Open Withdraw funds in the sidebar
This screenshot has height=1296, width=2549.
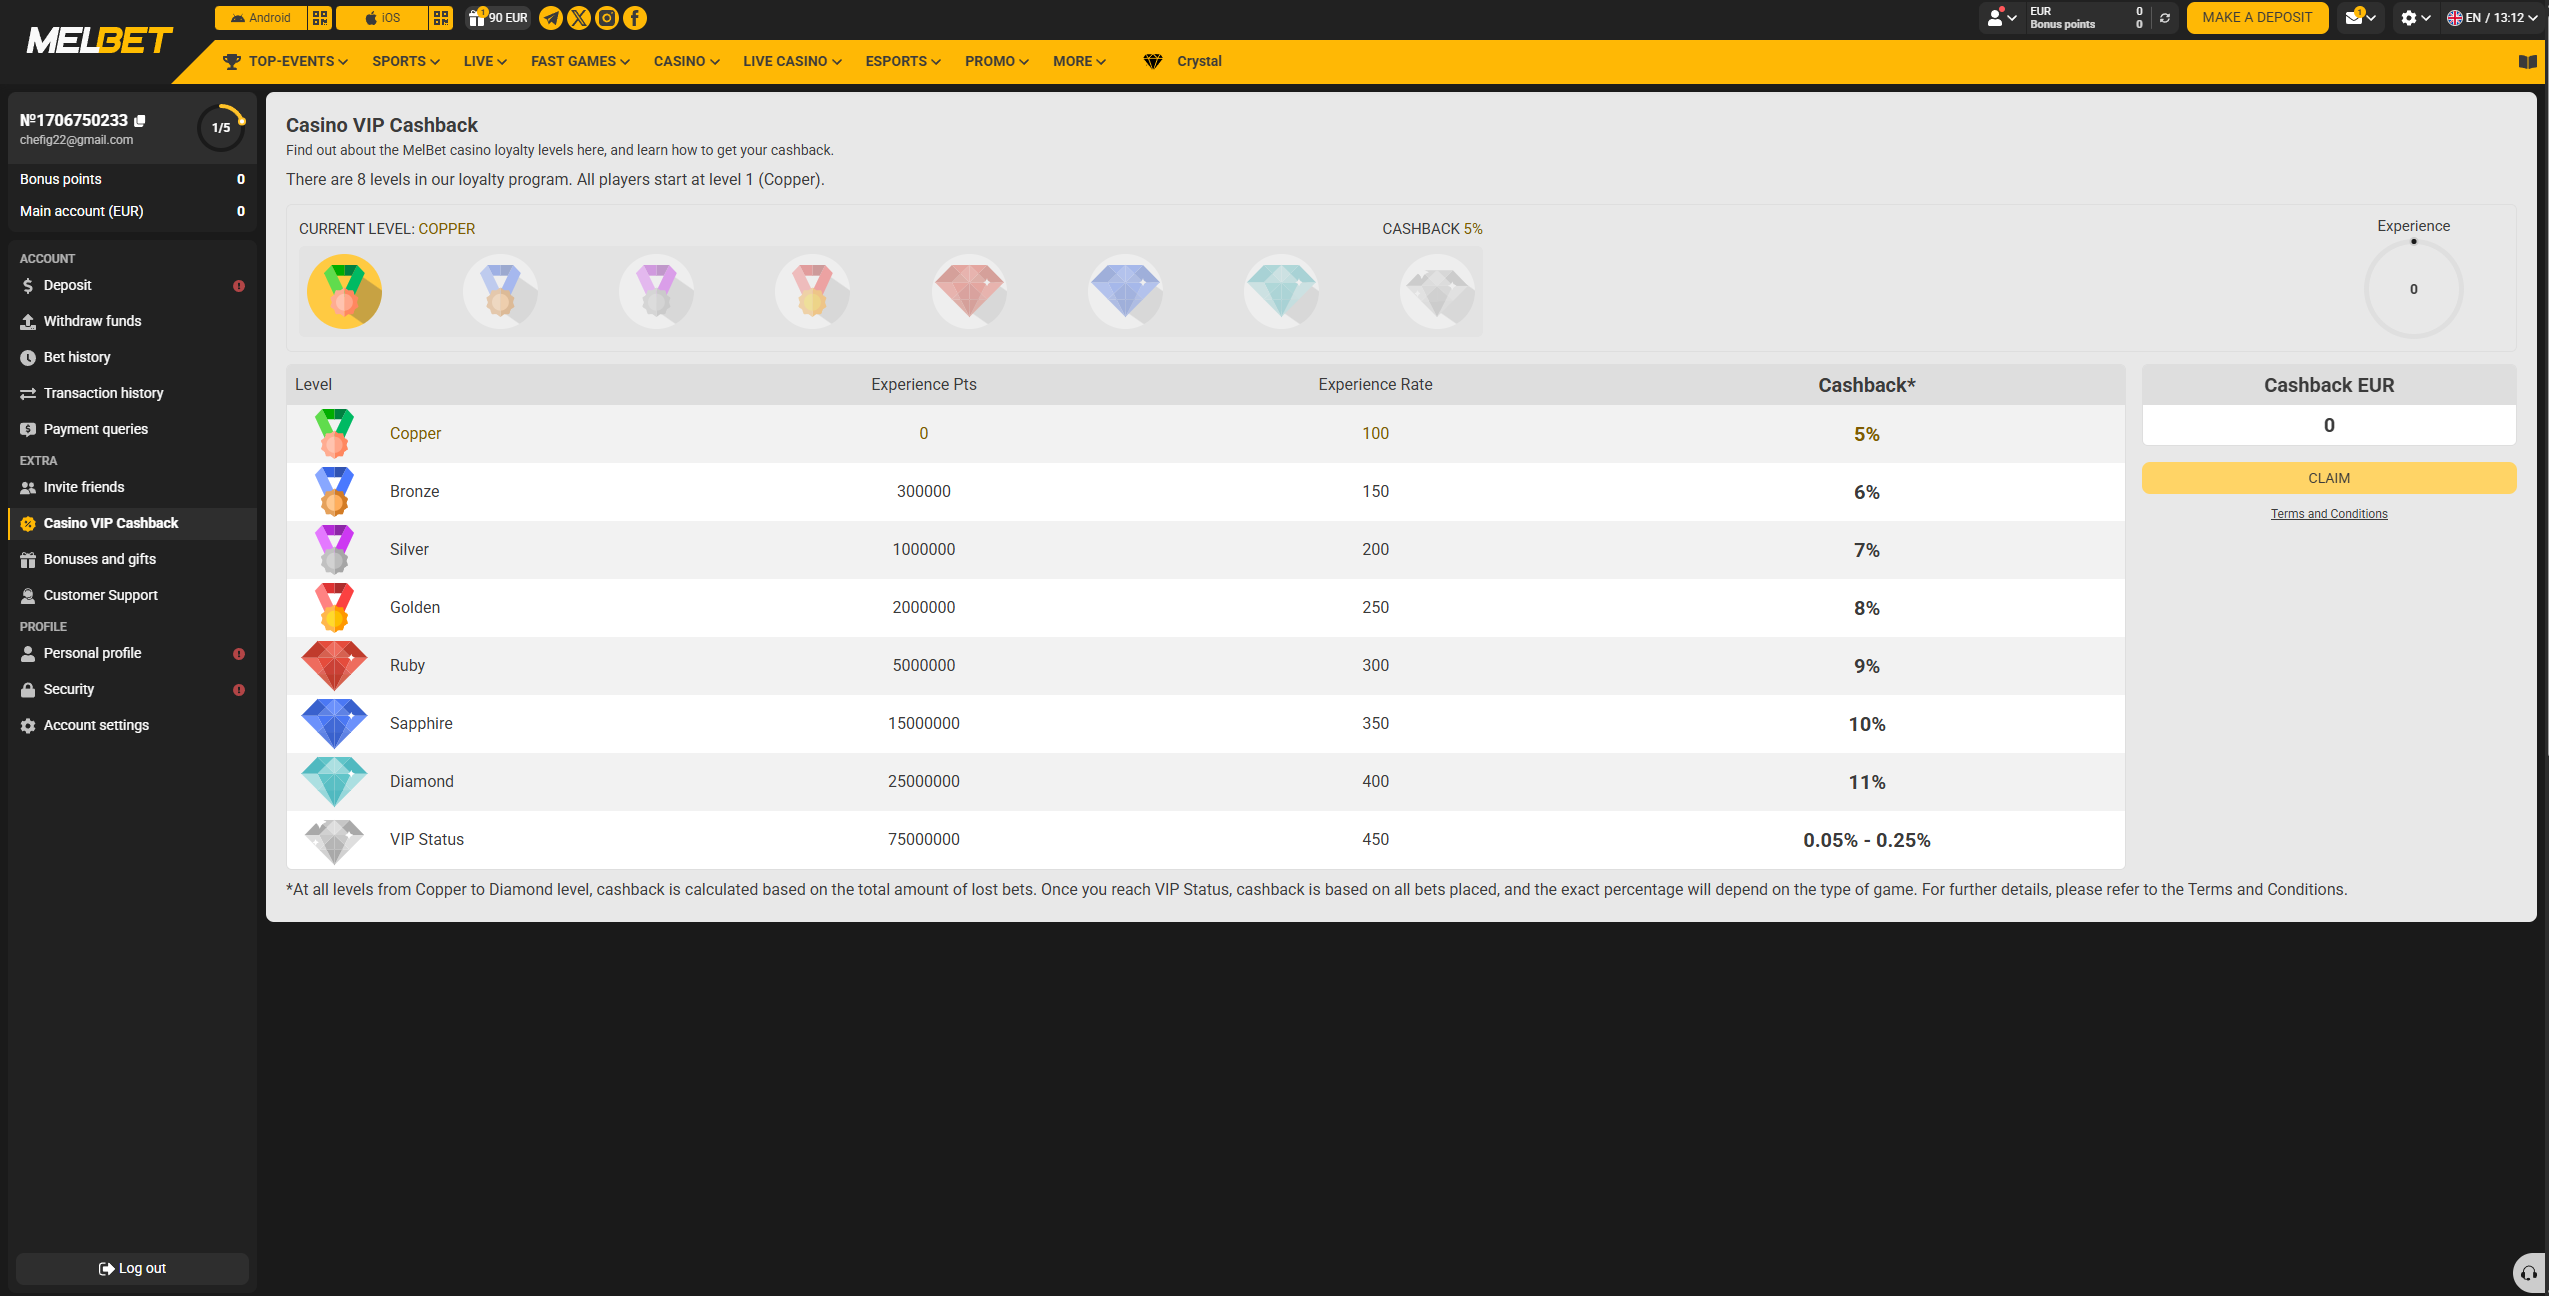coord(132,322)
